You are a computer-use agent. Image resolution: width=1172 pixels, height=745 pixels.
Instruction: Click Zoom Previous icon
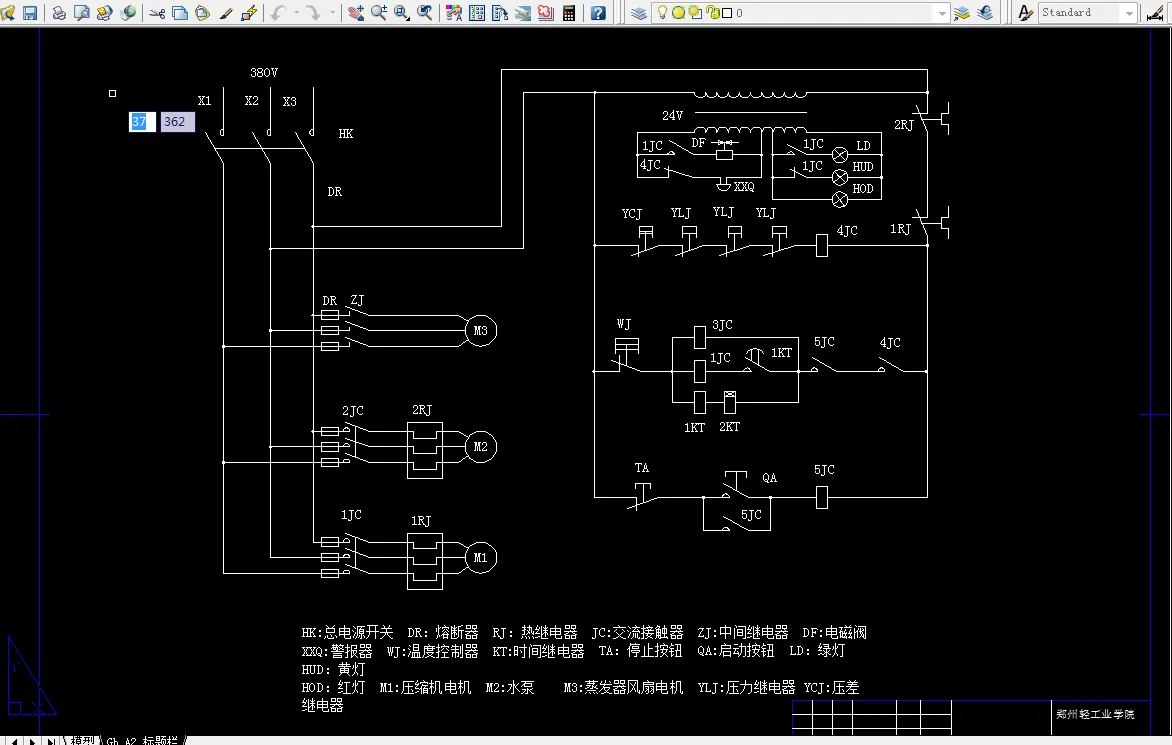(x=425, y=12)
